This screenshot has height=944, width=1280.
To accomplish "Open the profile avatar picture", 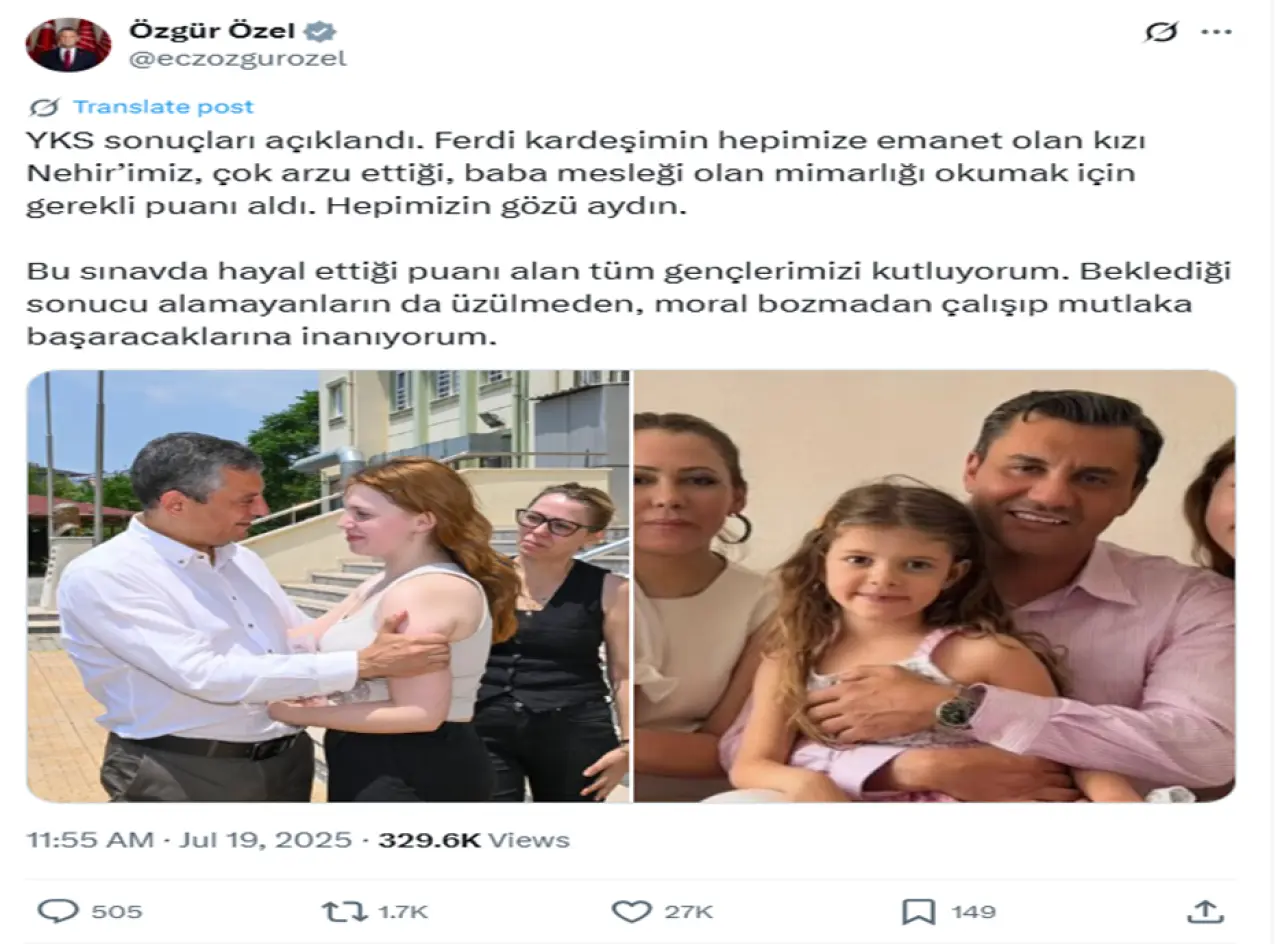I will click(x=68, y=44).
